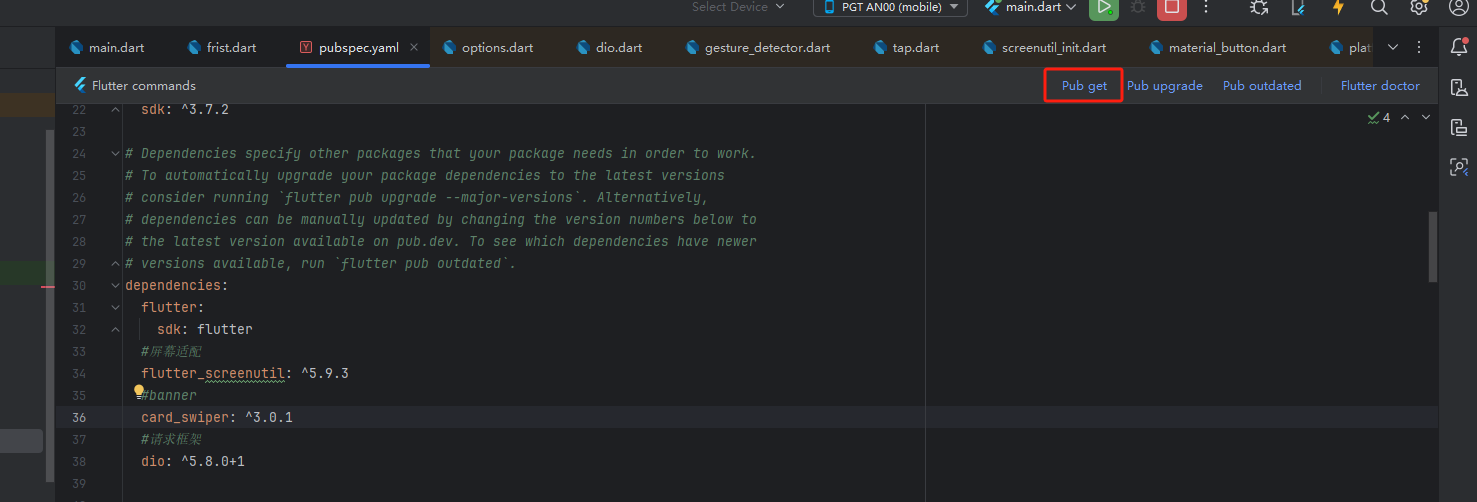
Task: Click the lightbulb intention icon on line 35
Action: (139, 392)
